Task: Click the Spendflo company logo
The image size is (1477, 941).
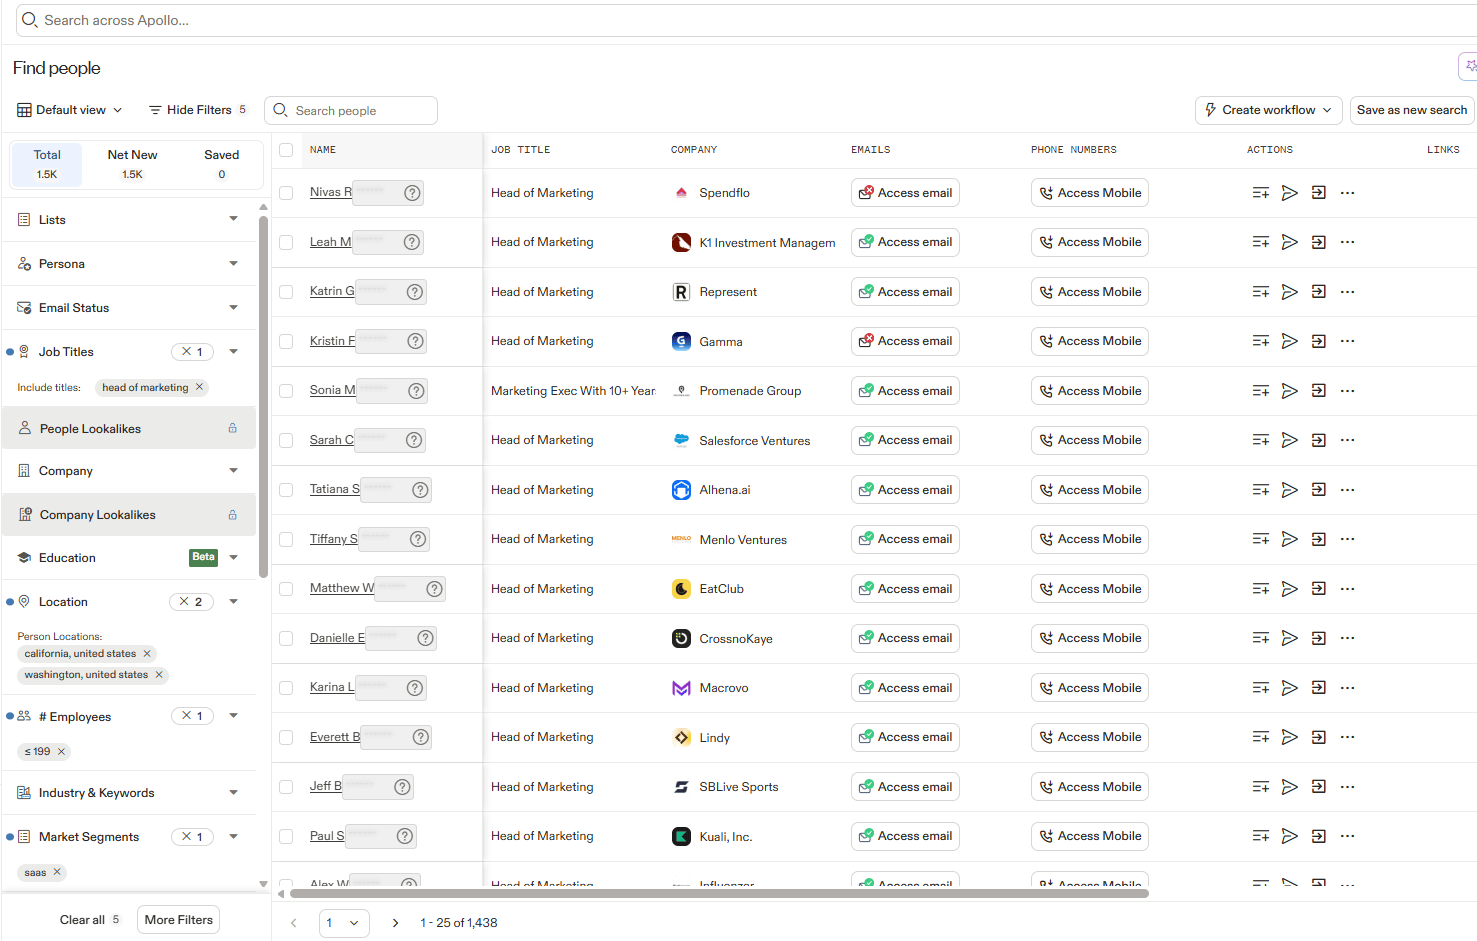Action: pyautogui.click(x=681, y=193)
